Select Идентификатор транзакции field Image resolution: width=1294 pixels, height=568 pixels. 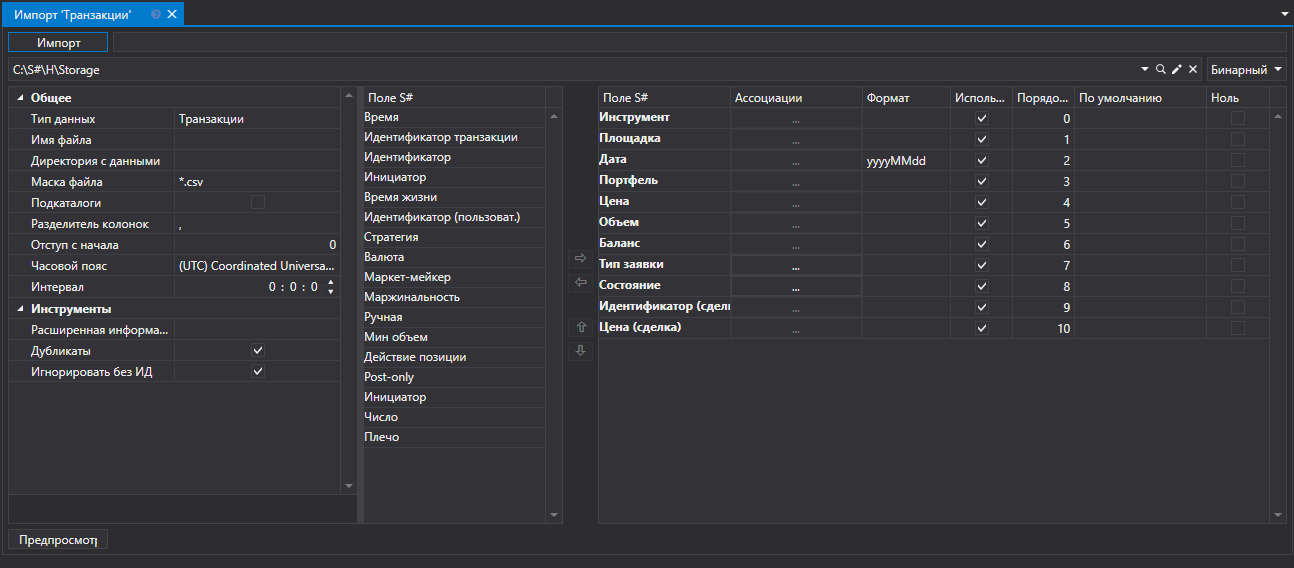pos(453,137)
